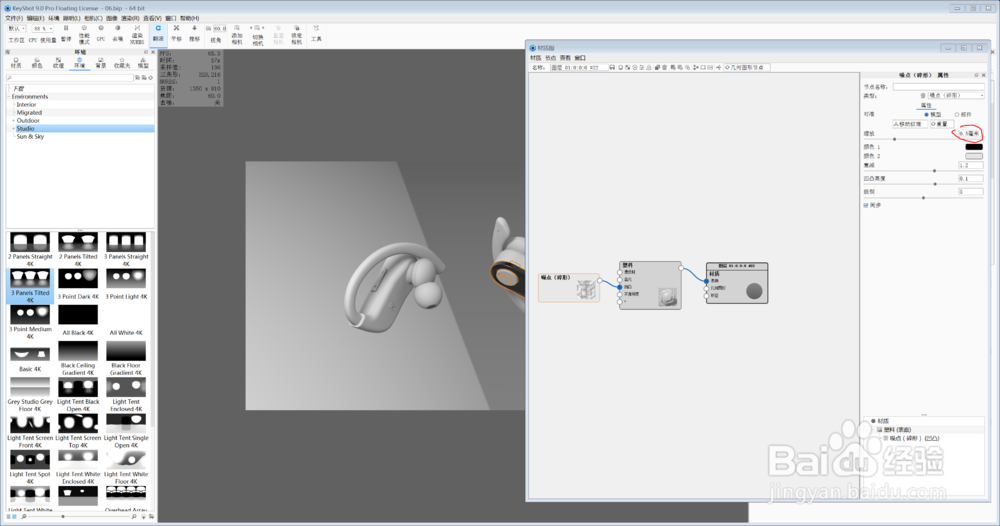This screenshot has width=1000, height=526.
Task: Click the 缩放 scale slider handle
Action: [x=895, y=139]
